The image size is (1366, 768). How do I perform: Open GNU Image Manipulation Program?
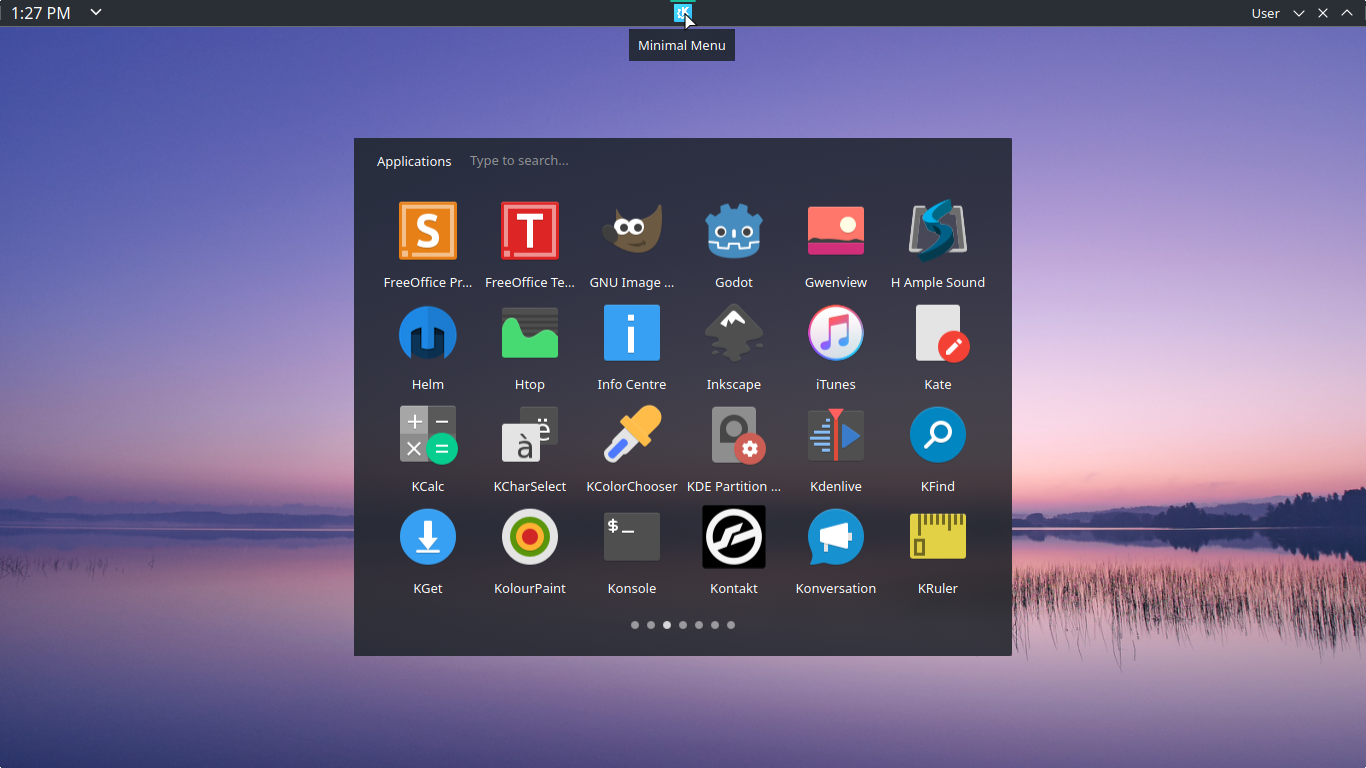tap(632, 231)
